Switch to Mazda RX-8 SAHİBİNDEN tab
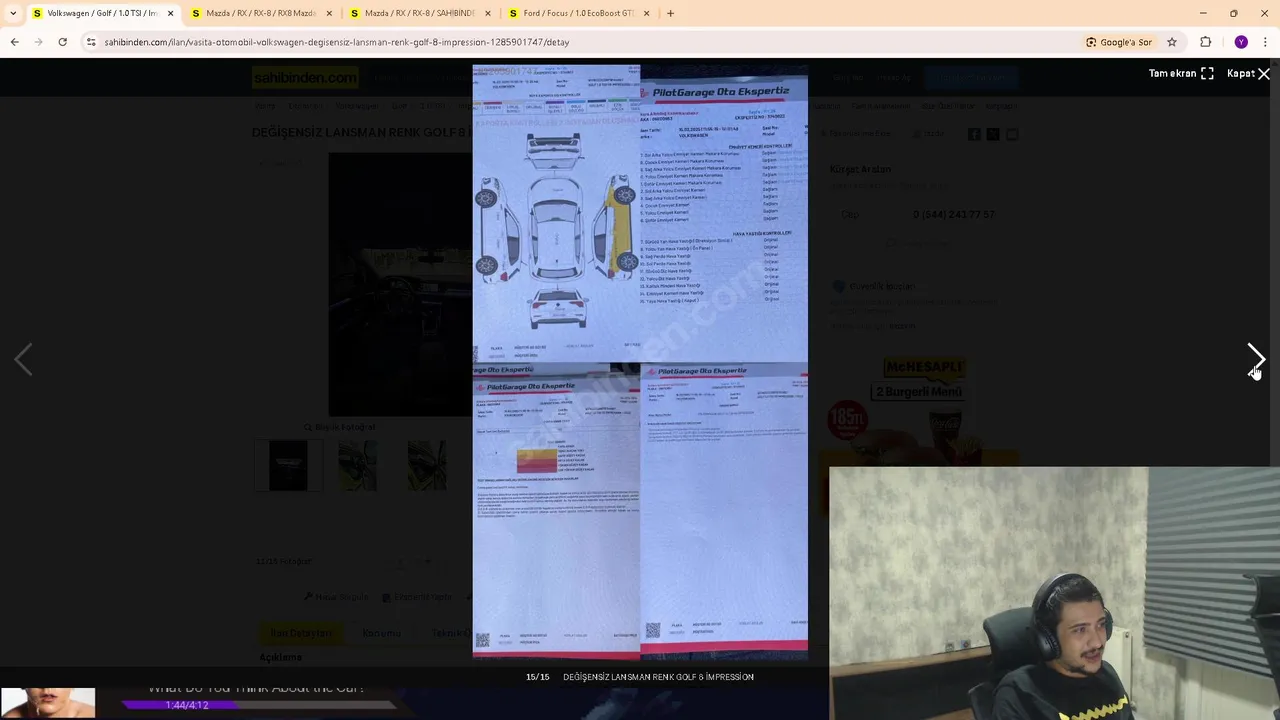Image resolution: width=1280 pixels, height=720 pixels. tap(419, 13)
